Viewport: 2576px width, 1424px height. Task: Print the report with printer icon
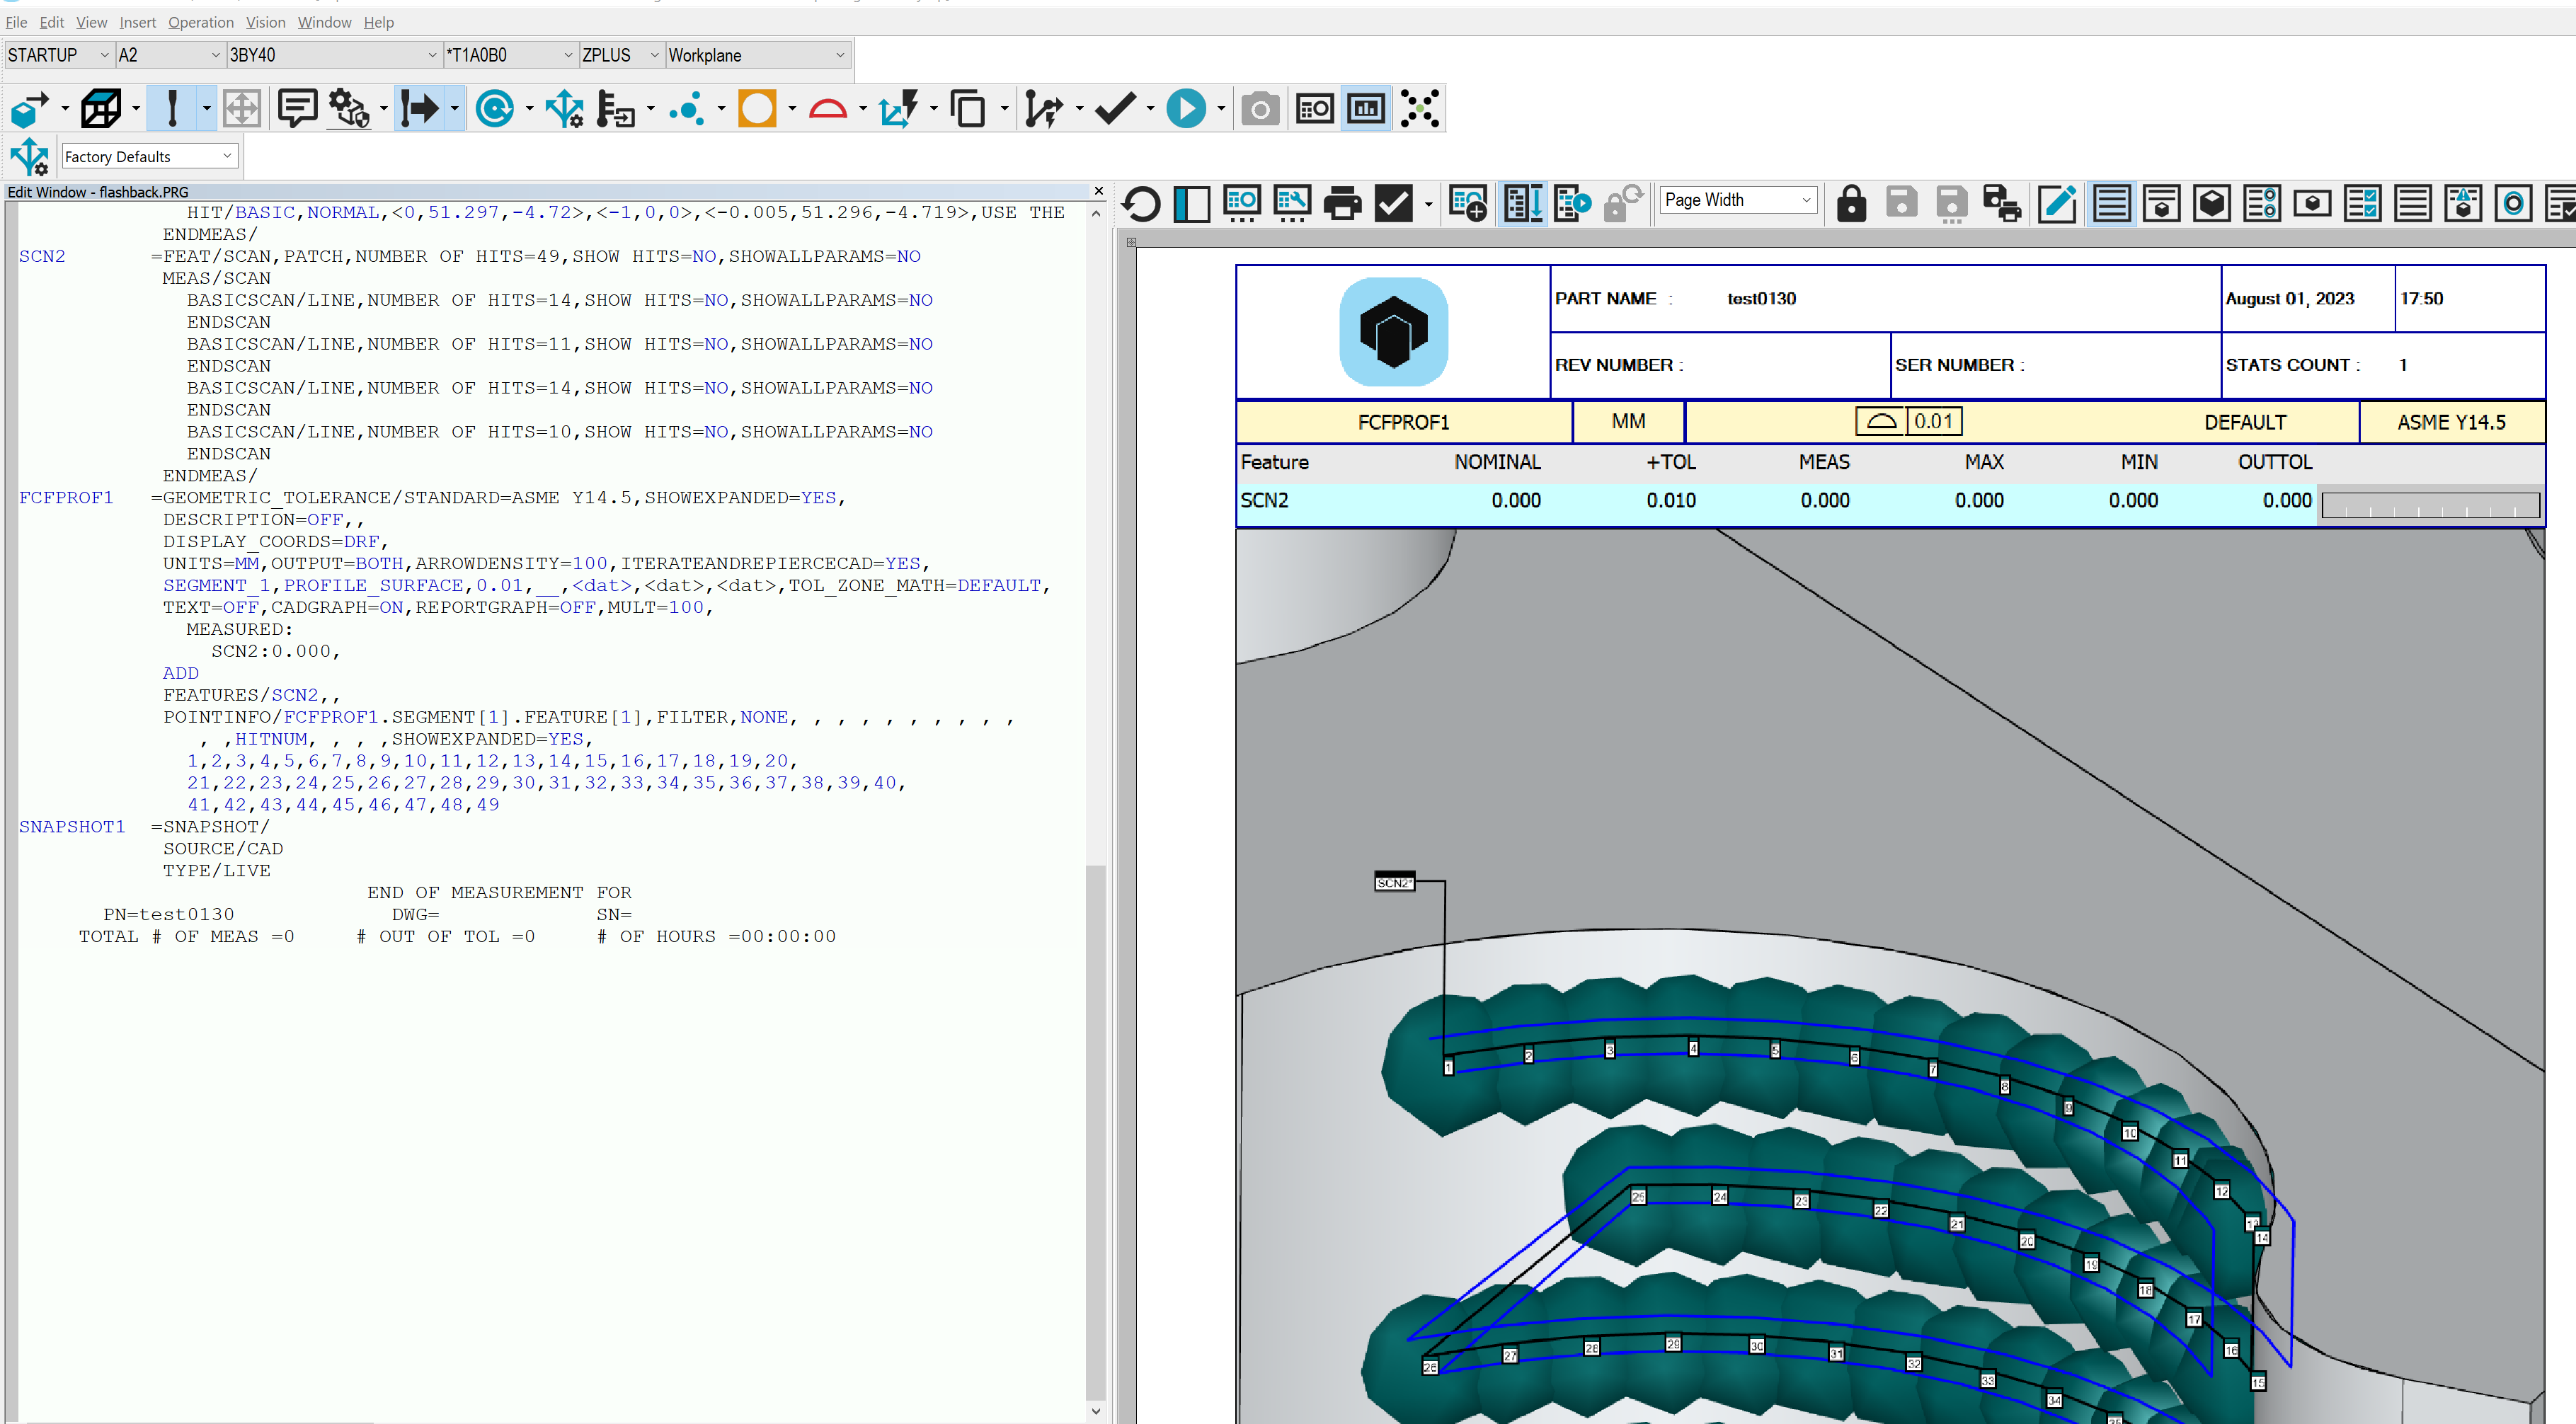pyautogui.click(x=1342, y=203)
